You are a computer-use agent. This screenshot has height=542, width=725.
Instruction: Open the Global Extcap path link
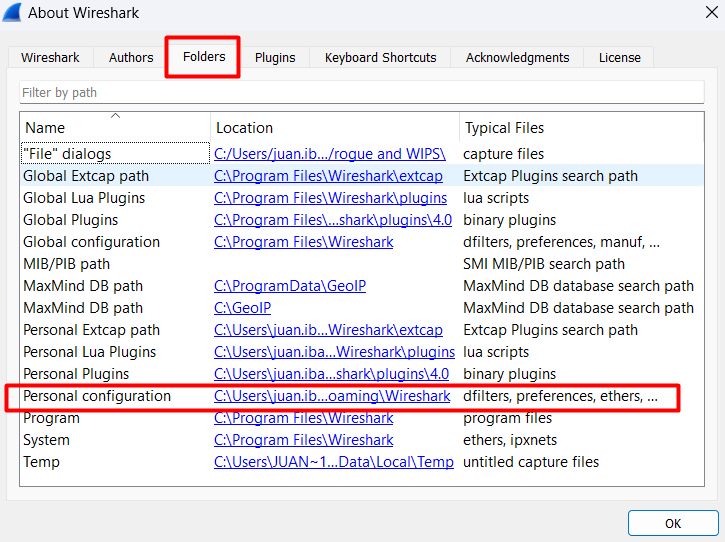(x=328, y=176)
